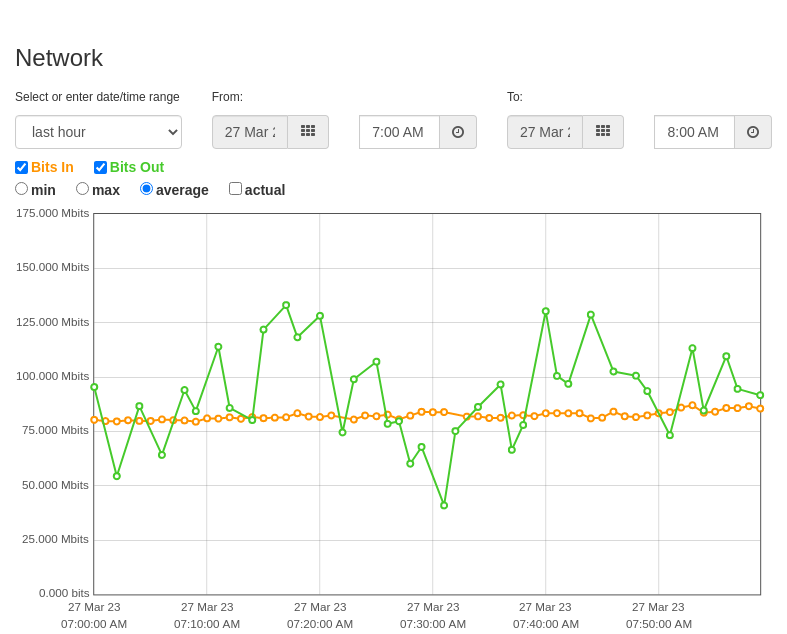The height and width of the screenshot is (634, 787).
Task: Select the average radio button
Action: pyautogui.click(x=146, y=189)
